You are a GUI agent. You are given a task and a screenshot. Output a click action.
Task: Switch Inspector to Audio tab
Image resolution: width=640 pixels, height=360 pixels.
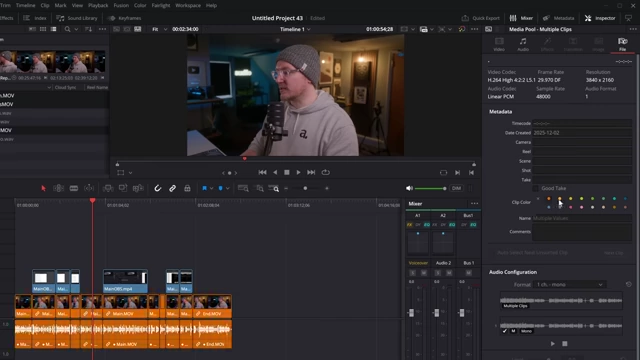pyautogui.click(x=523, y=44)
